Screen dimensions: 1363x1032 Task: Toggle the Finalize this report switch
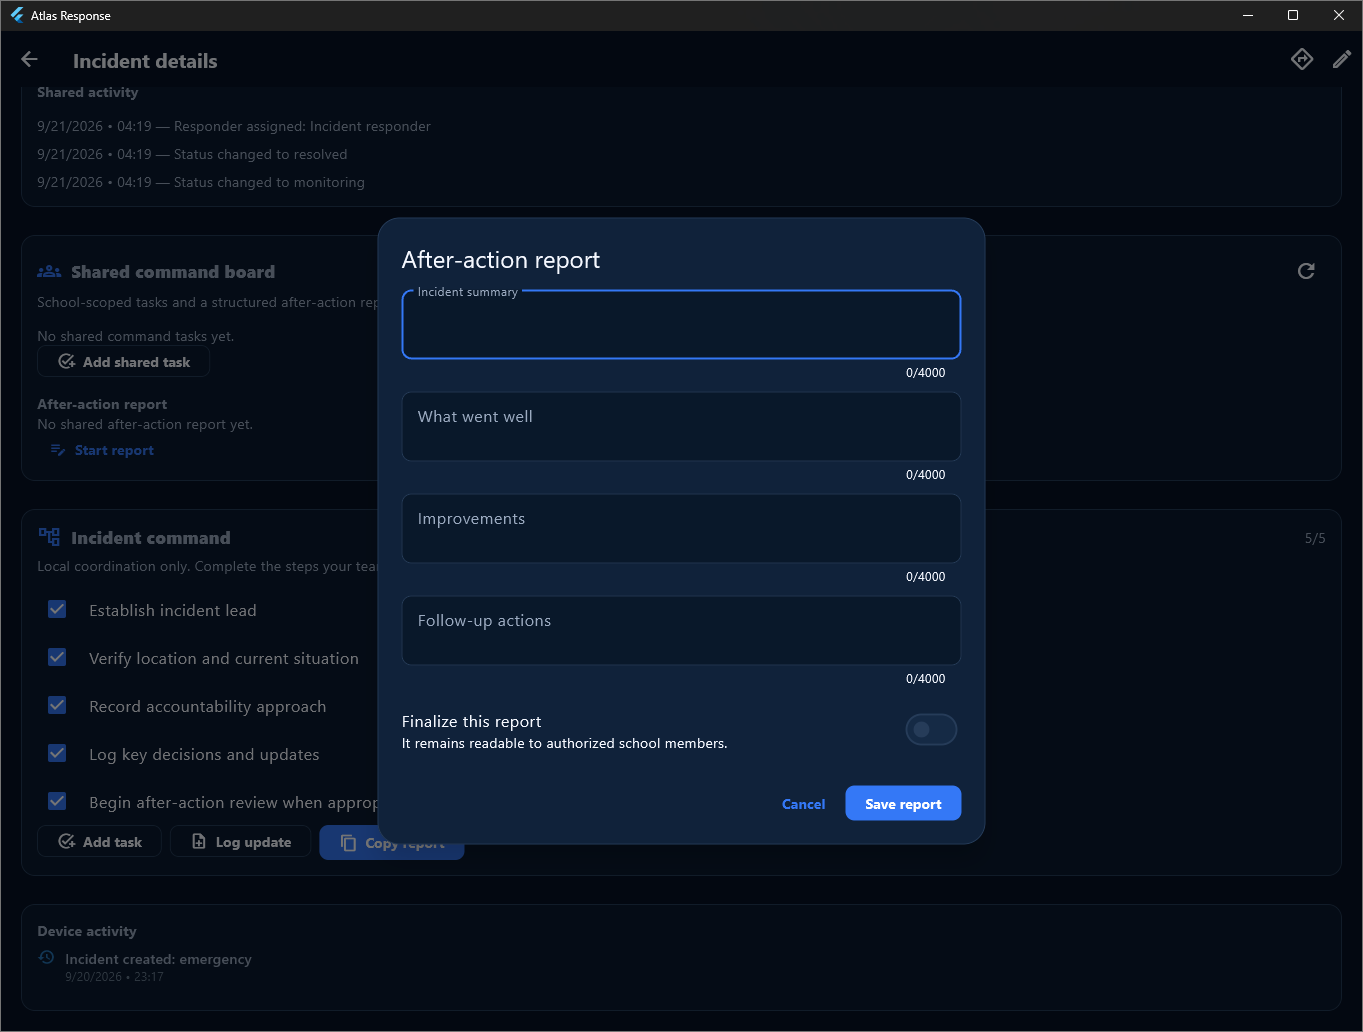click(931, 730)
